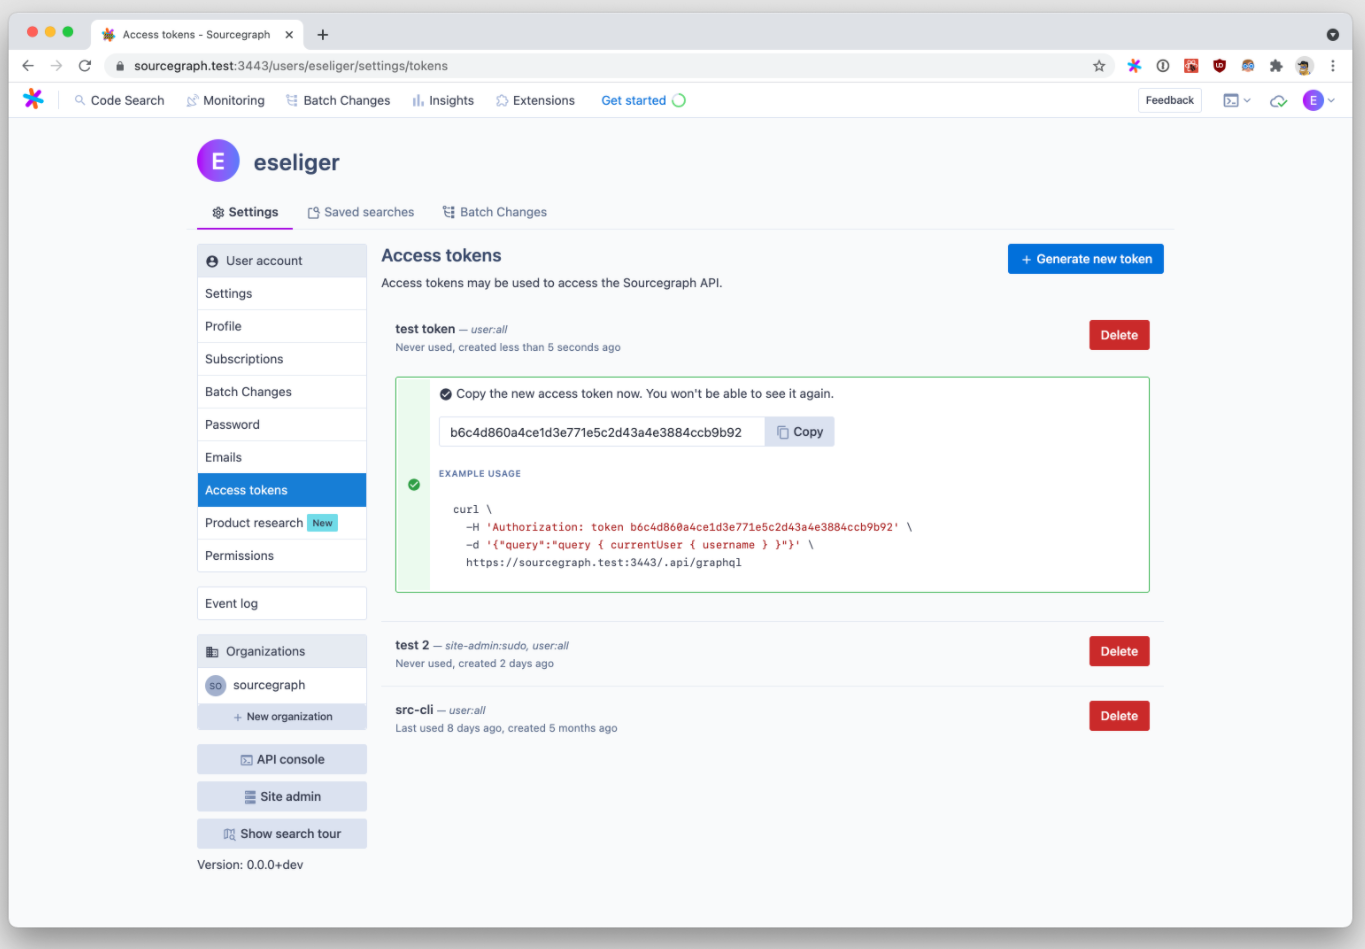Click the test 2 token name
This screenshot has width=1365, height=949.
[x=412, y=645]
